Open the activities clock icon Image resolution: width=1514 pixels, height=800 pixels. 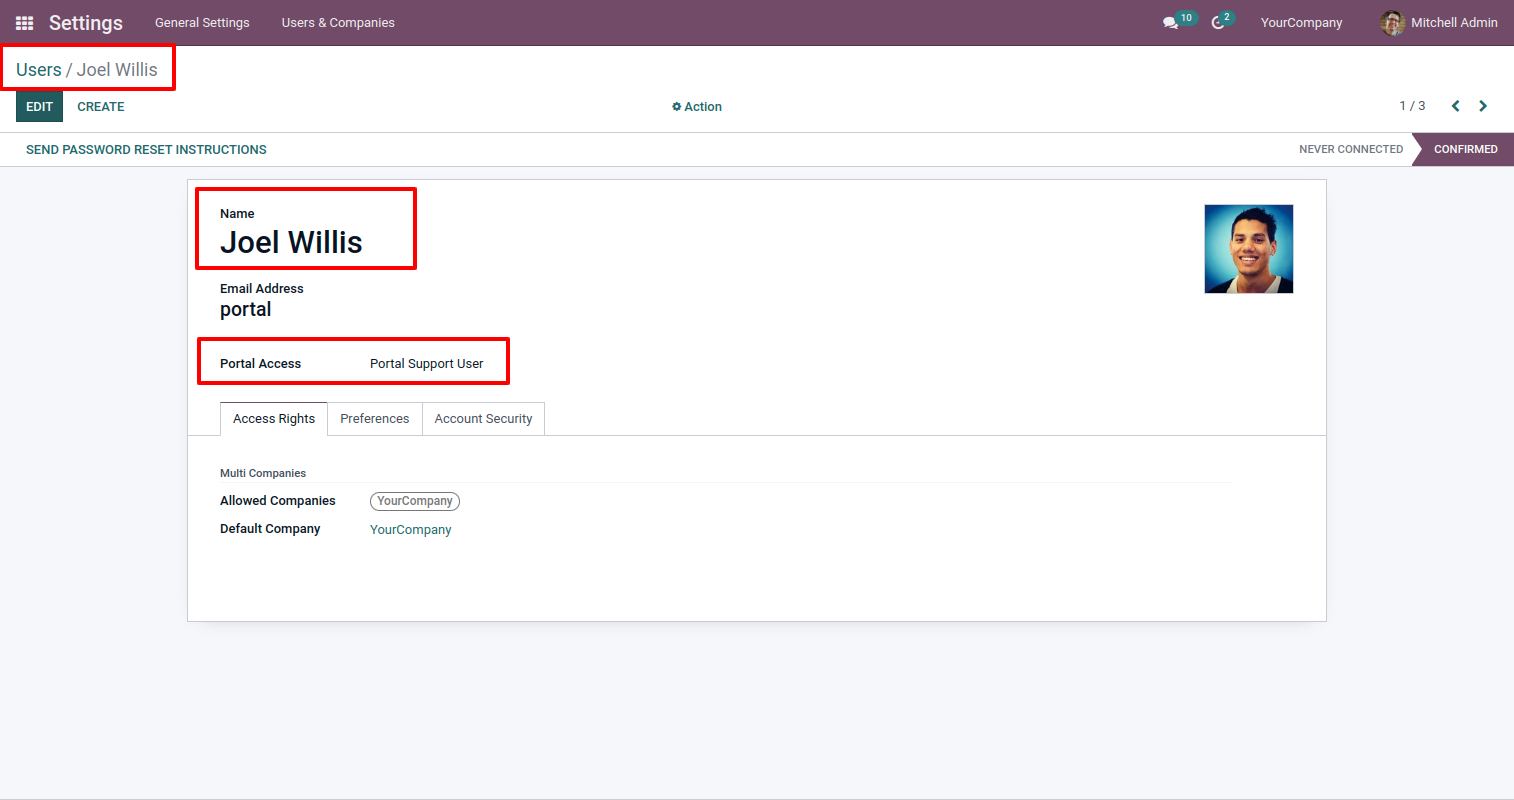[x=1218, y=23]
